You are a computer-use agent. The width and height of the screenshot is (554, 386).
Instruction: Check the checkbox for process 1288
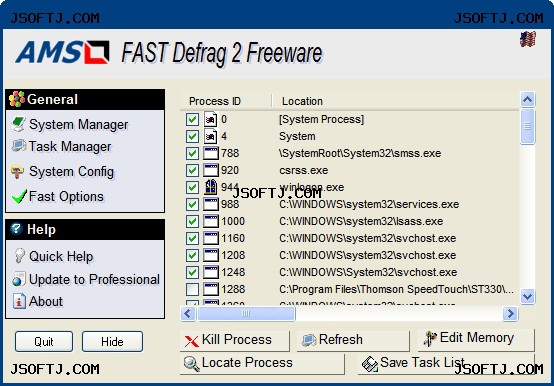[192, 289]
